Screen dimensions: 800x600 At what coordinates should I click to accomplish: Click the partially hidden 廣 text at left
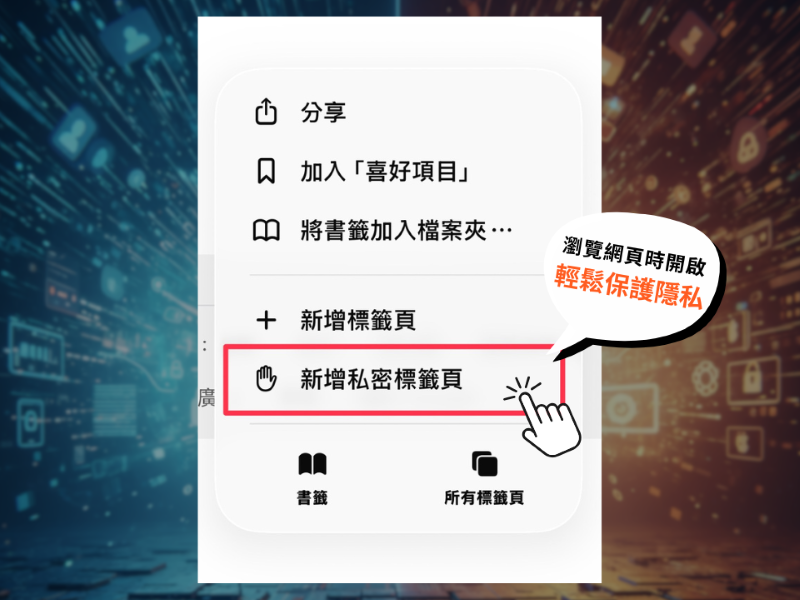[206, 397]
